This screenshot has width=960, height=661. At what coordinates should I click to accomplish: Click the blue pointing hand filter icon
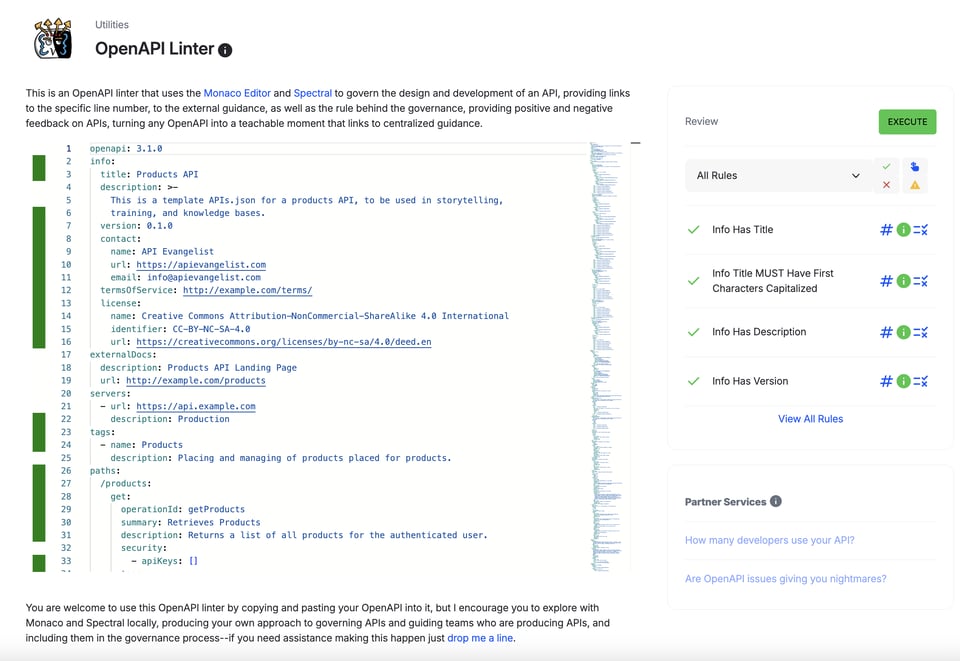click(915, 166)
